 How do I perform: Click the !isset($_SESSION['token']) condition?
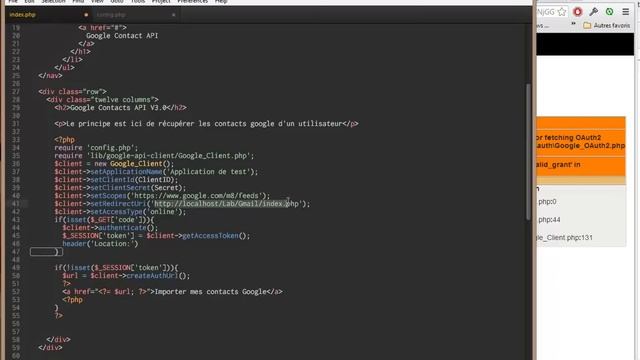pos(116,268)
